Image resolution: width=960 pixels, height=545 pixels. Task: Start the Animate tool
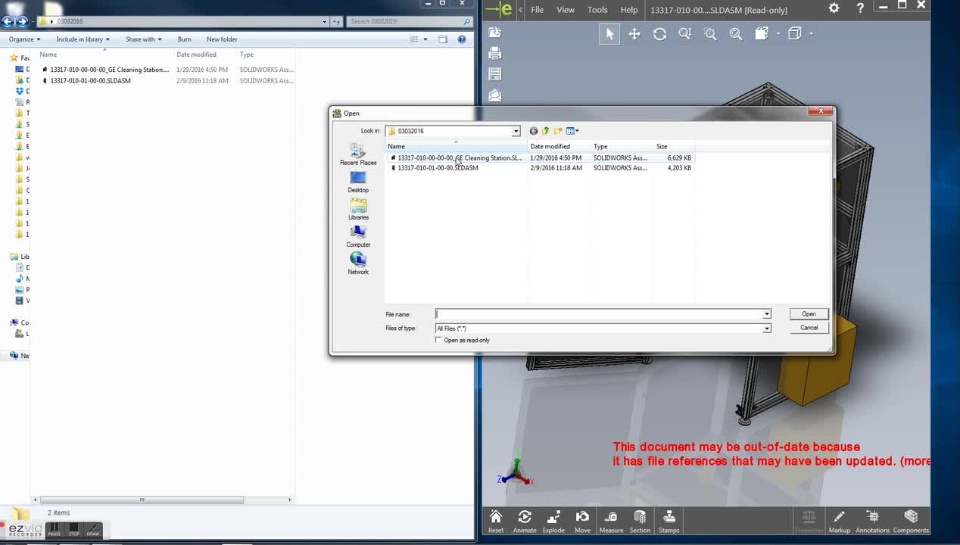524,521
